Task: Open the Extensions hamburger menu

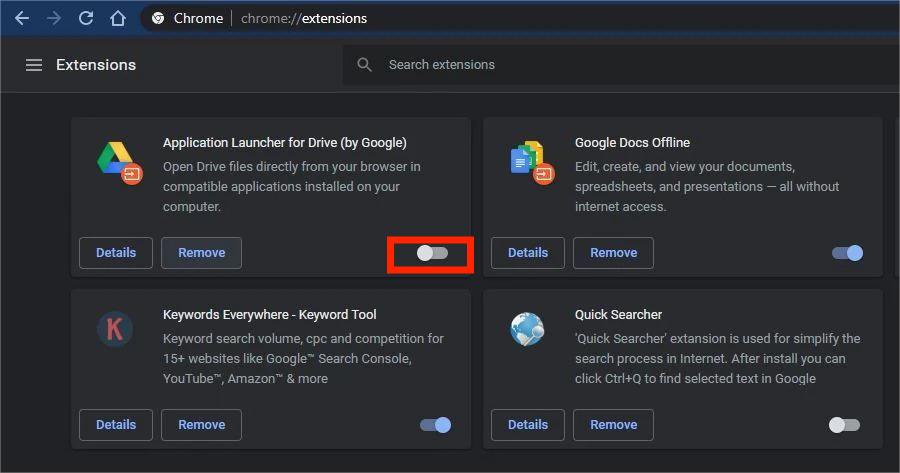Action: 34,65
